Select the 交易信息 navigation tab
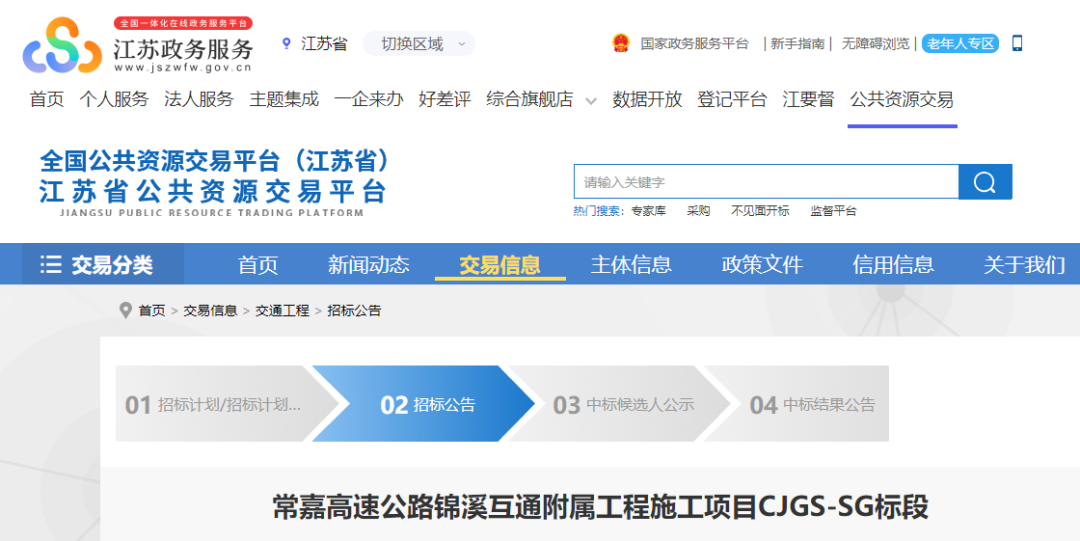The width and height of the screenshot is (1080, 541). (500, 265)
